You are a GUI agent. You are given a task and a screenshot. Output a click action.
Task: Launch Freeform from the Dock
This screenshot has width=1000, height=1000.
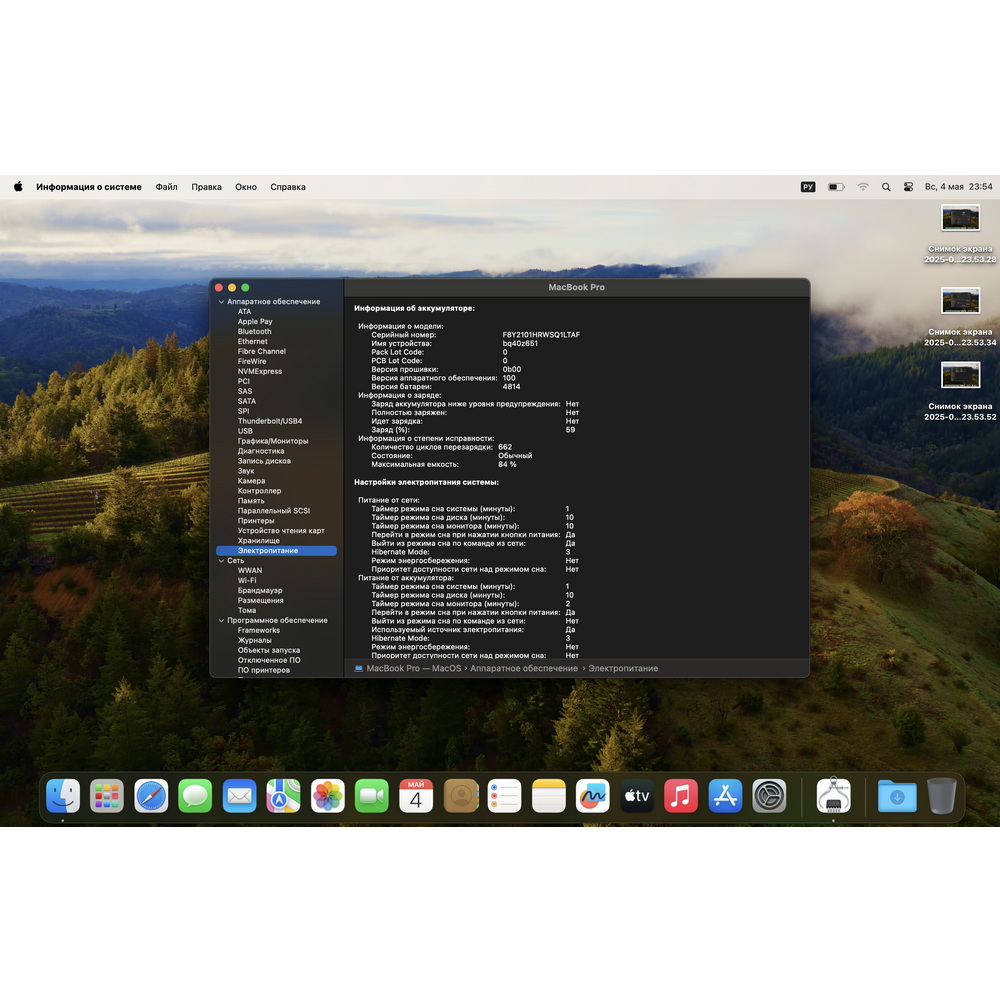tap(592, 796)
